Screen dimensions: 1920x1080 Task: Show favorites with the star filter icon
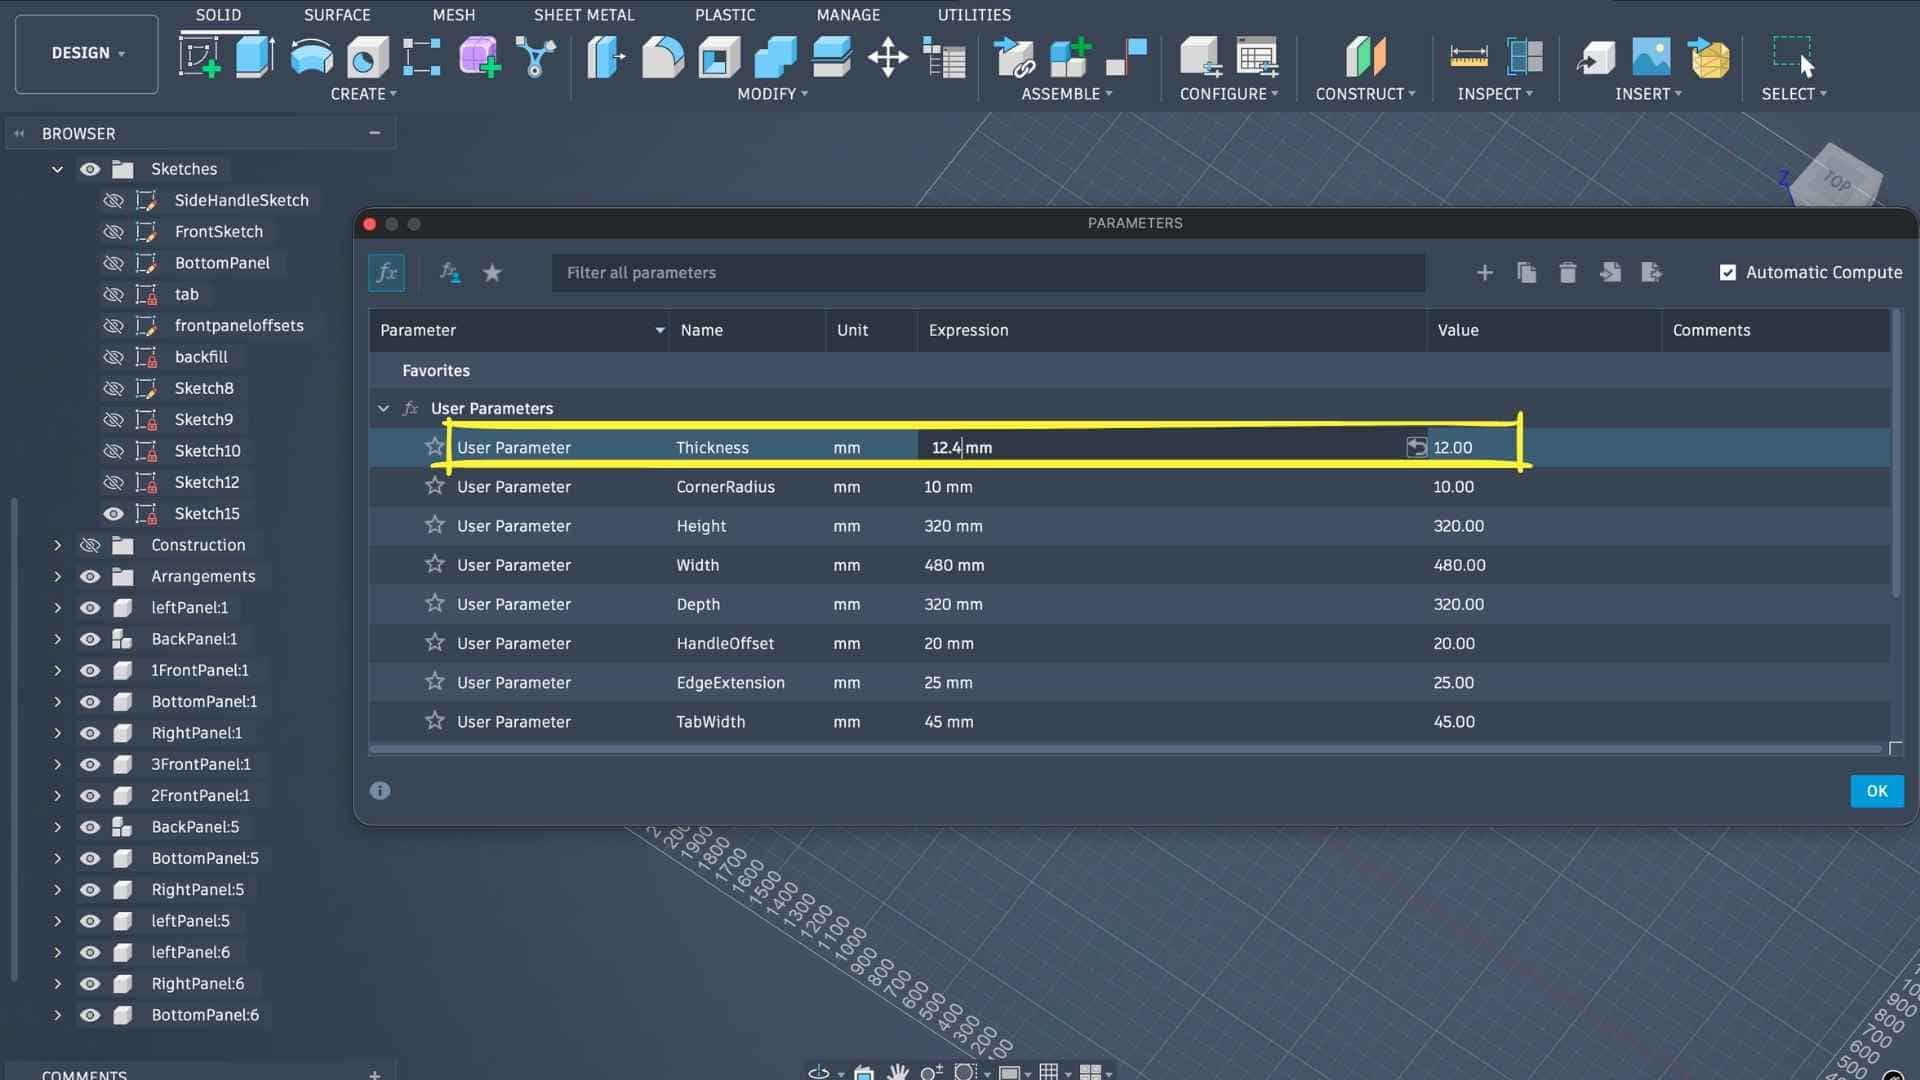(492, 272)
